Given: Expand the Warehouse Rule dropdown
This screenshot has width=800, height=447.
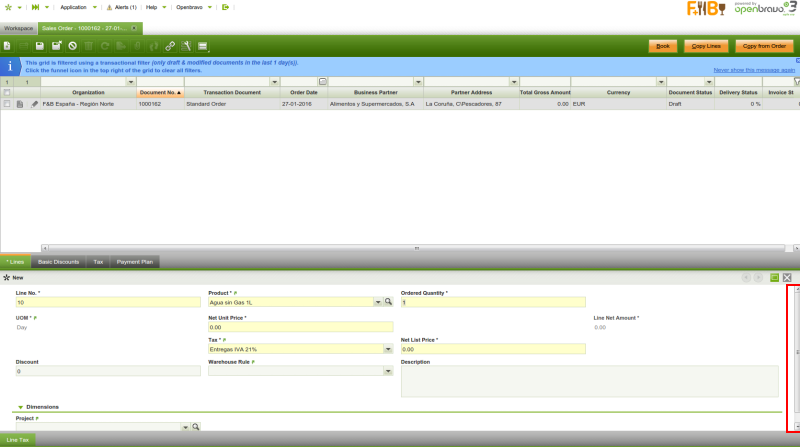Looking at the screenshot, I should 387,371.
